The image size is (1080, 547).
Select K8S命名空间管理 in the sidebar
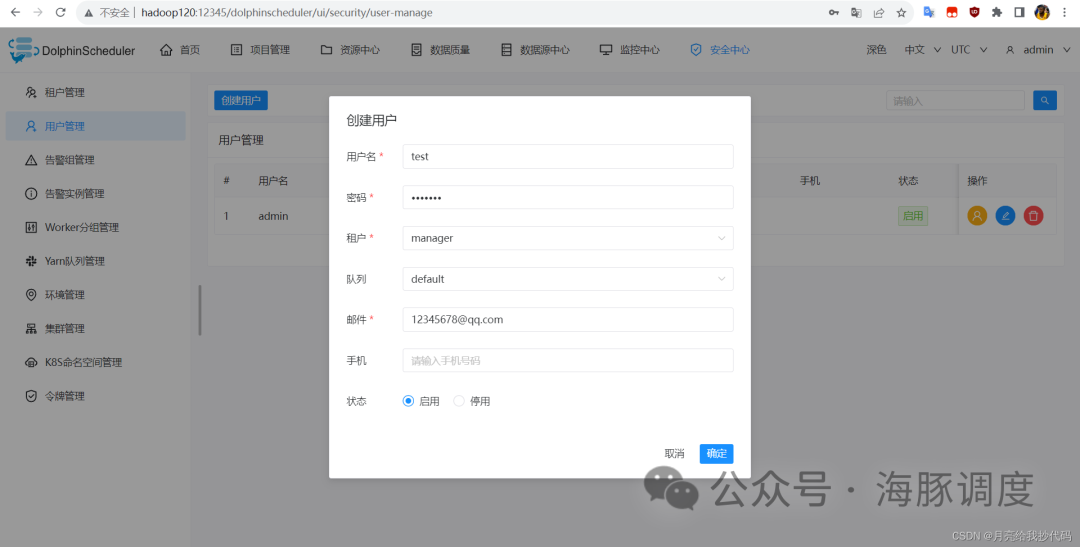click(96, 362)
